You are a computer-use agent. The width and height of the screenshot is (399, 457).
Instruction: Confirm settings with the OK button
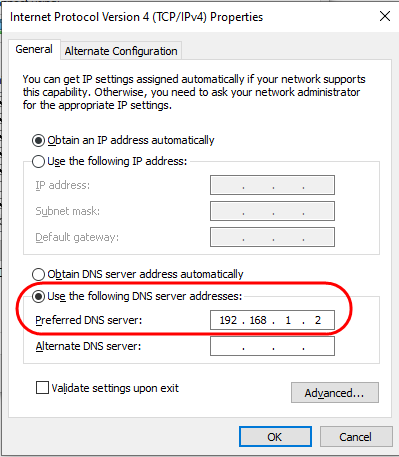275,436
